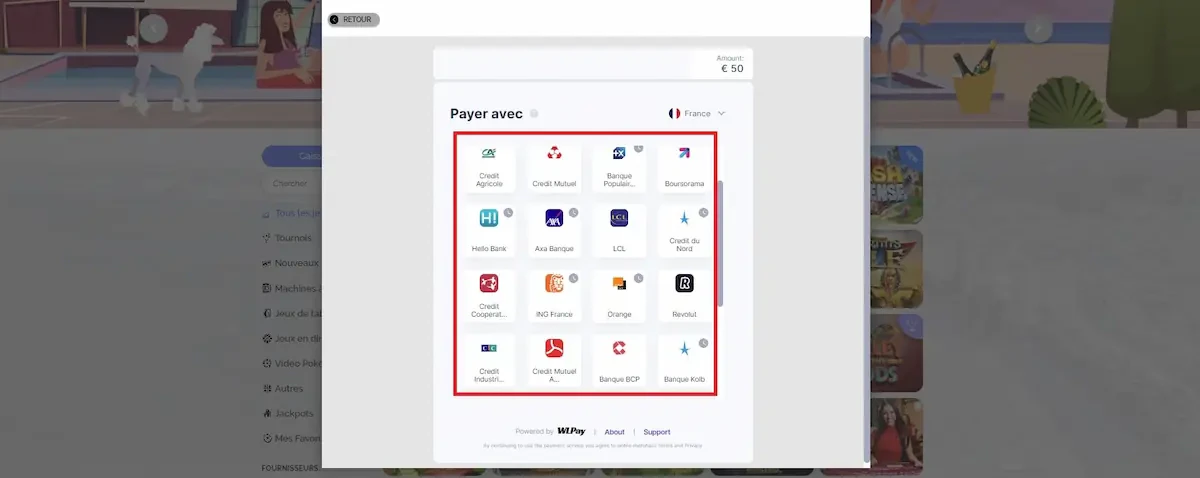This screenshot has height=478, width=1200.
Task: Open the About link in footer
Action: (x=614, y=432)
